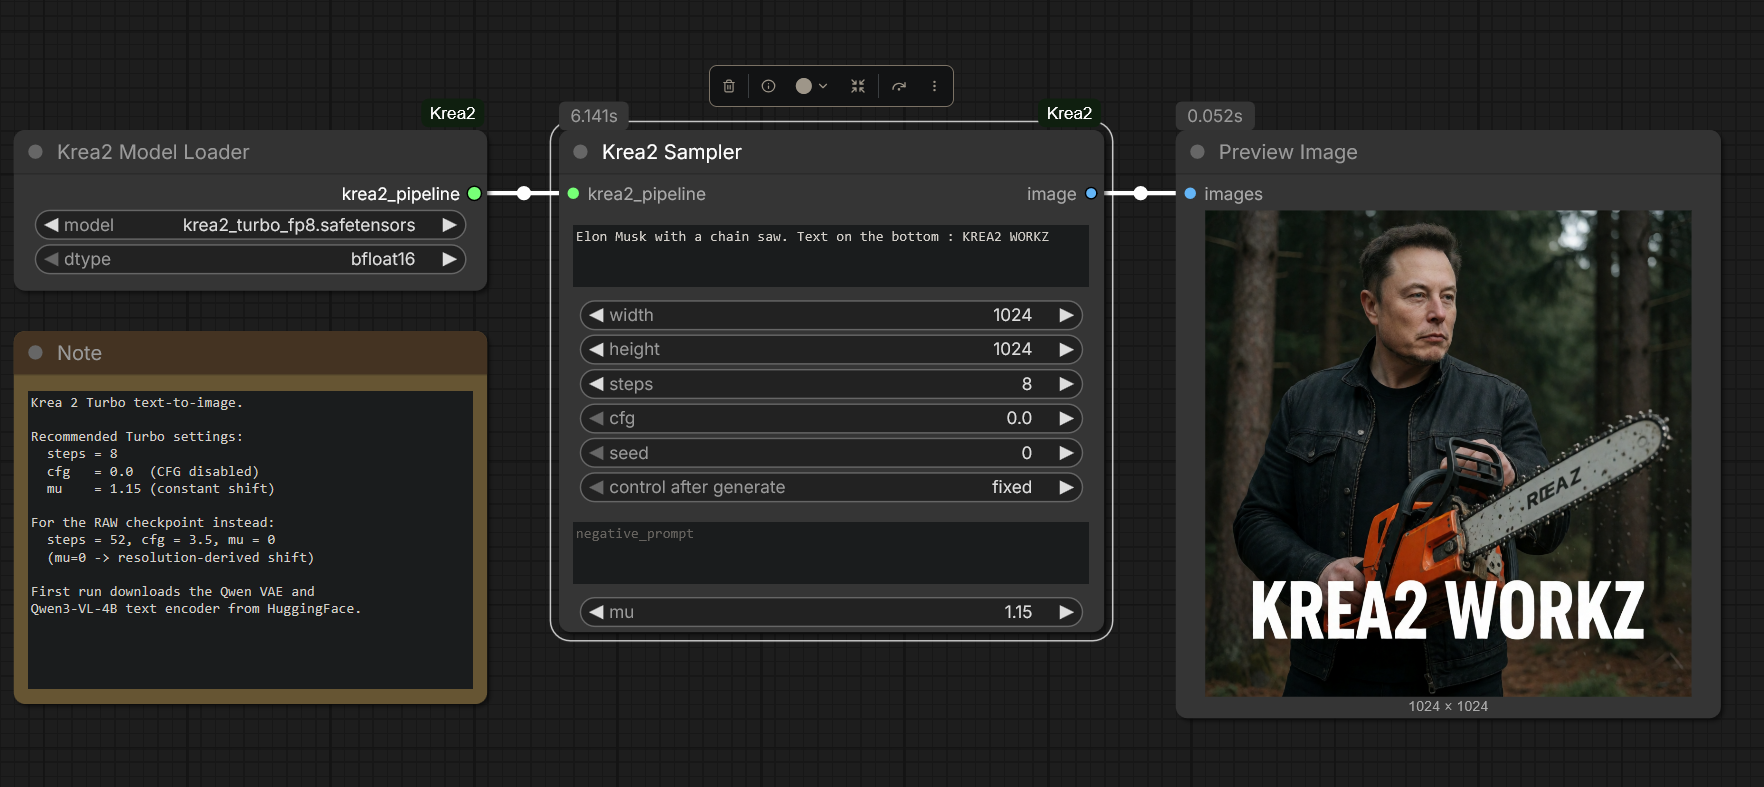Click the 6.141s execution time badge
1764x787 pixels.
[x=594, y=116]
